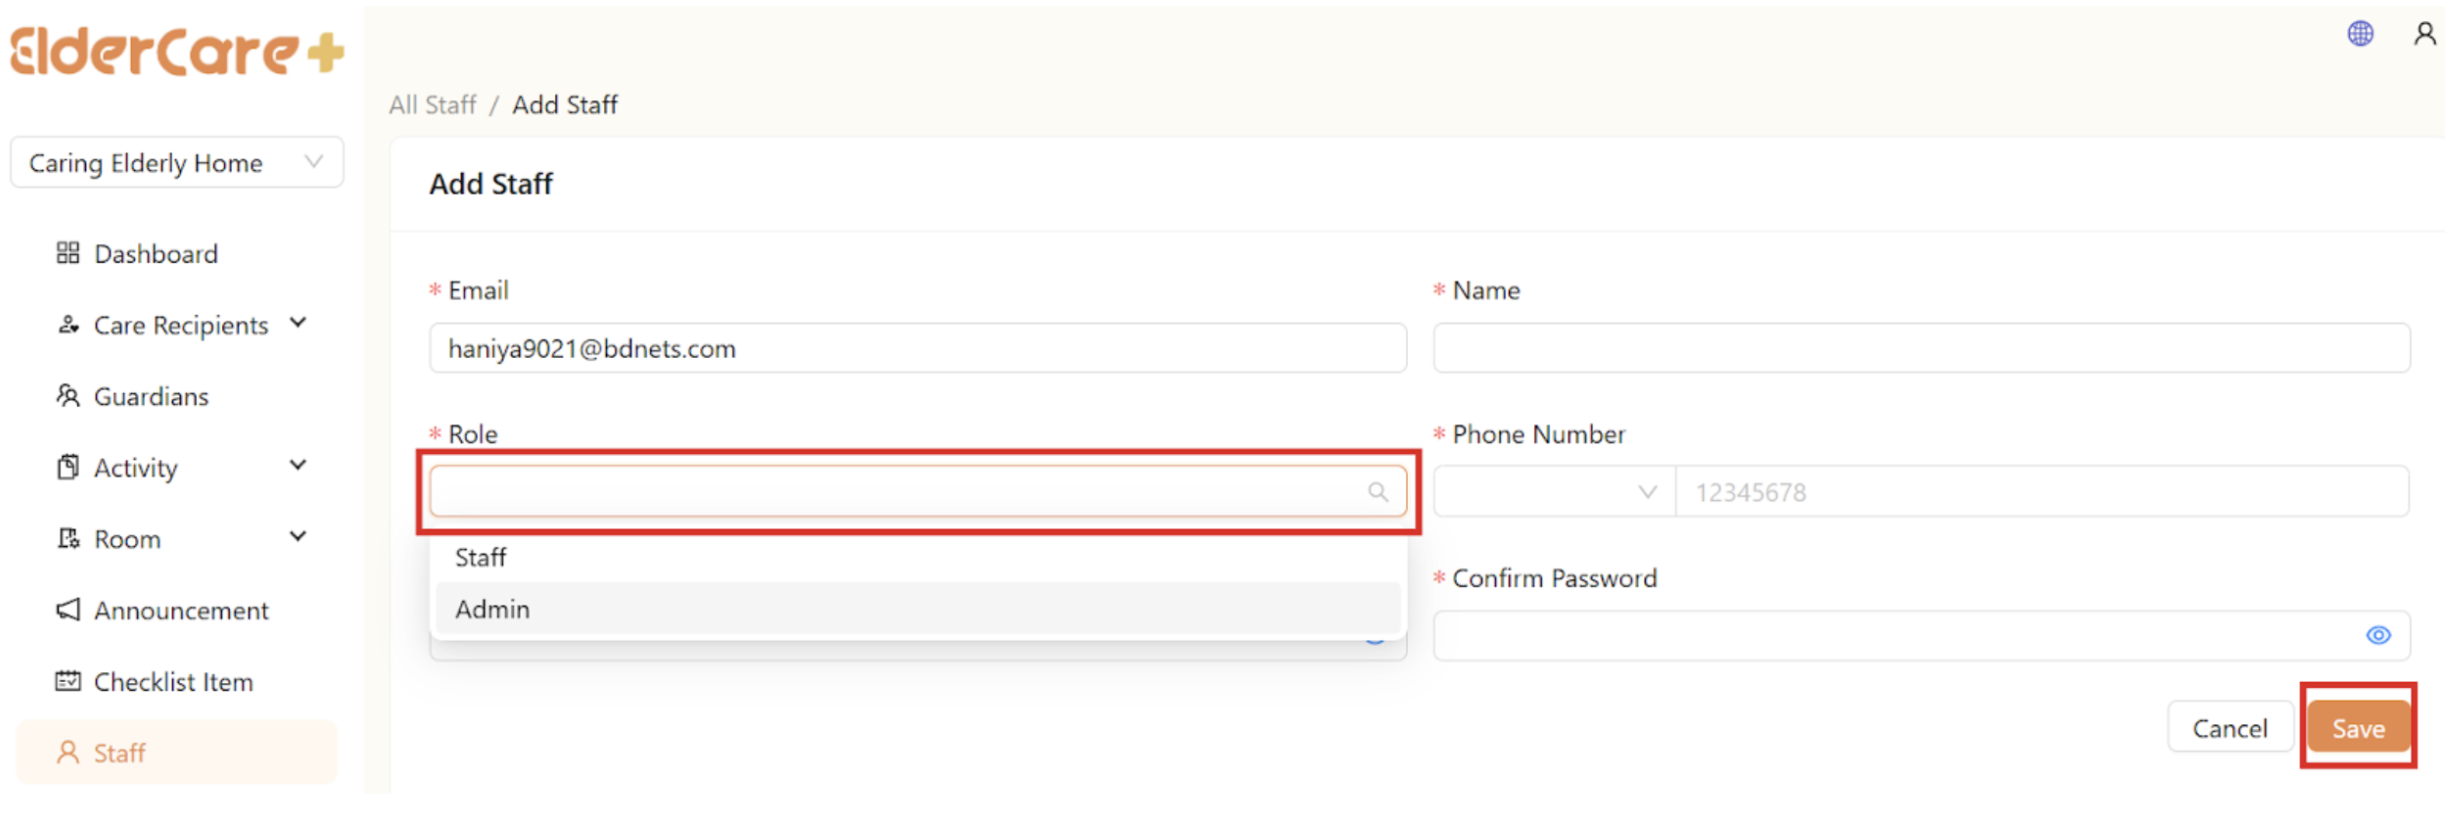Click the globe language icon
Screen dimensions: 2448x836
(x=2360, y=34)
